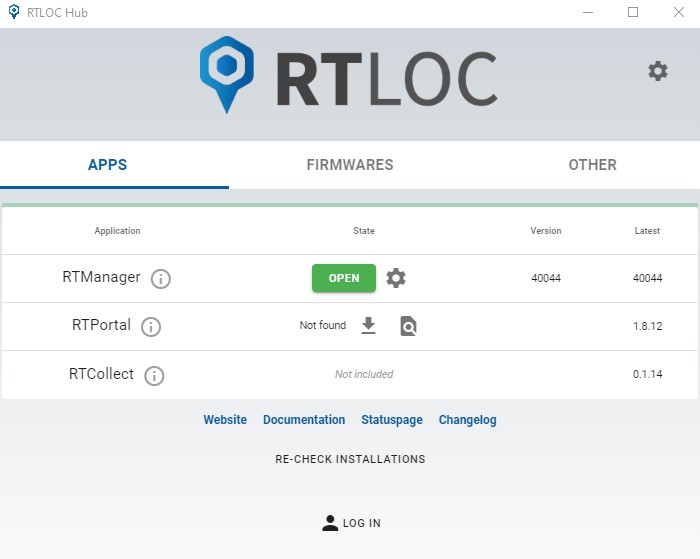This screenshot has height=559, width=700.
Task: Click RTCollect latest version 0.1.14
Action: click(x=647, y=374)
